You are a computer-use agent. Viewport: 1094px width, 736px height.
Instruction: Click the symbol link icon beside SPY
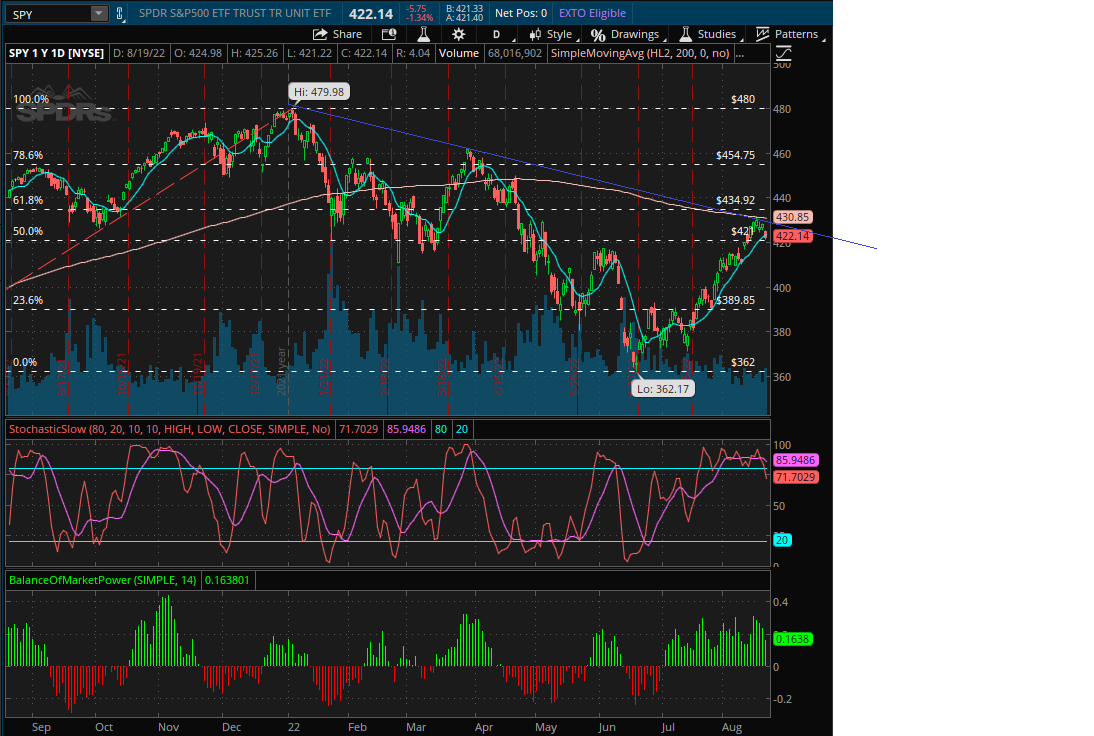(x=120, y=13)
